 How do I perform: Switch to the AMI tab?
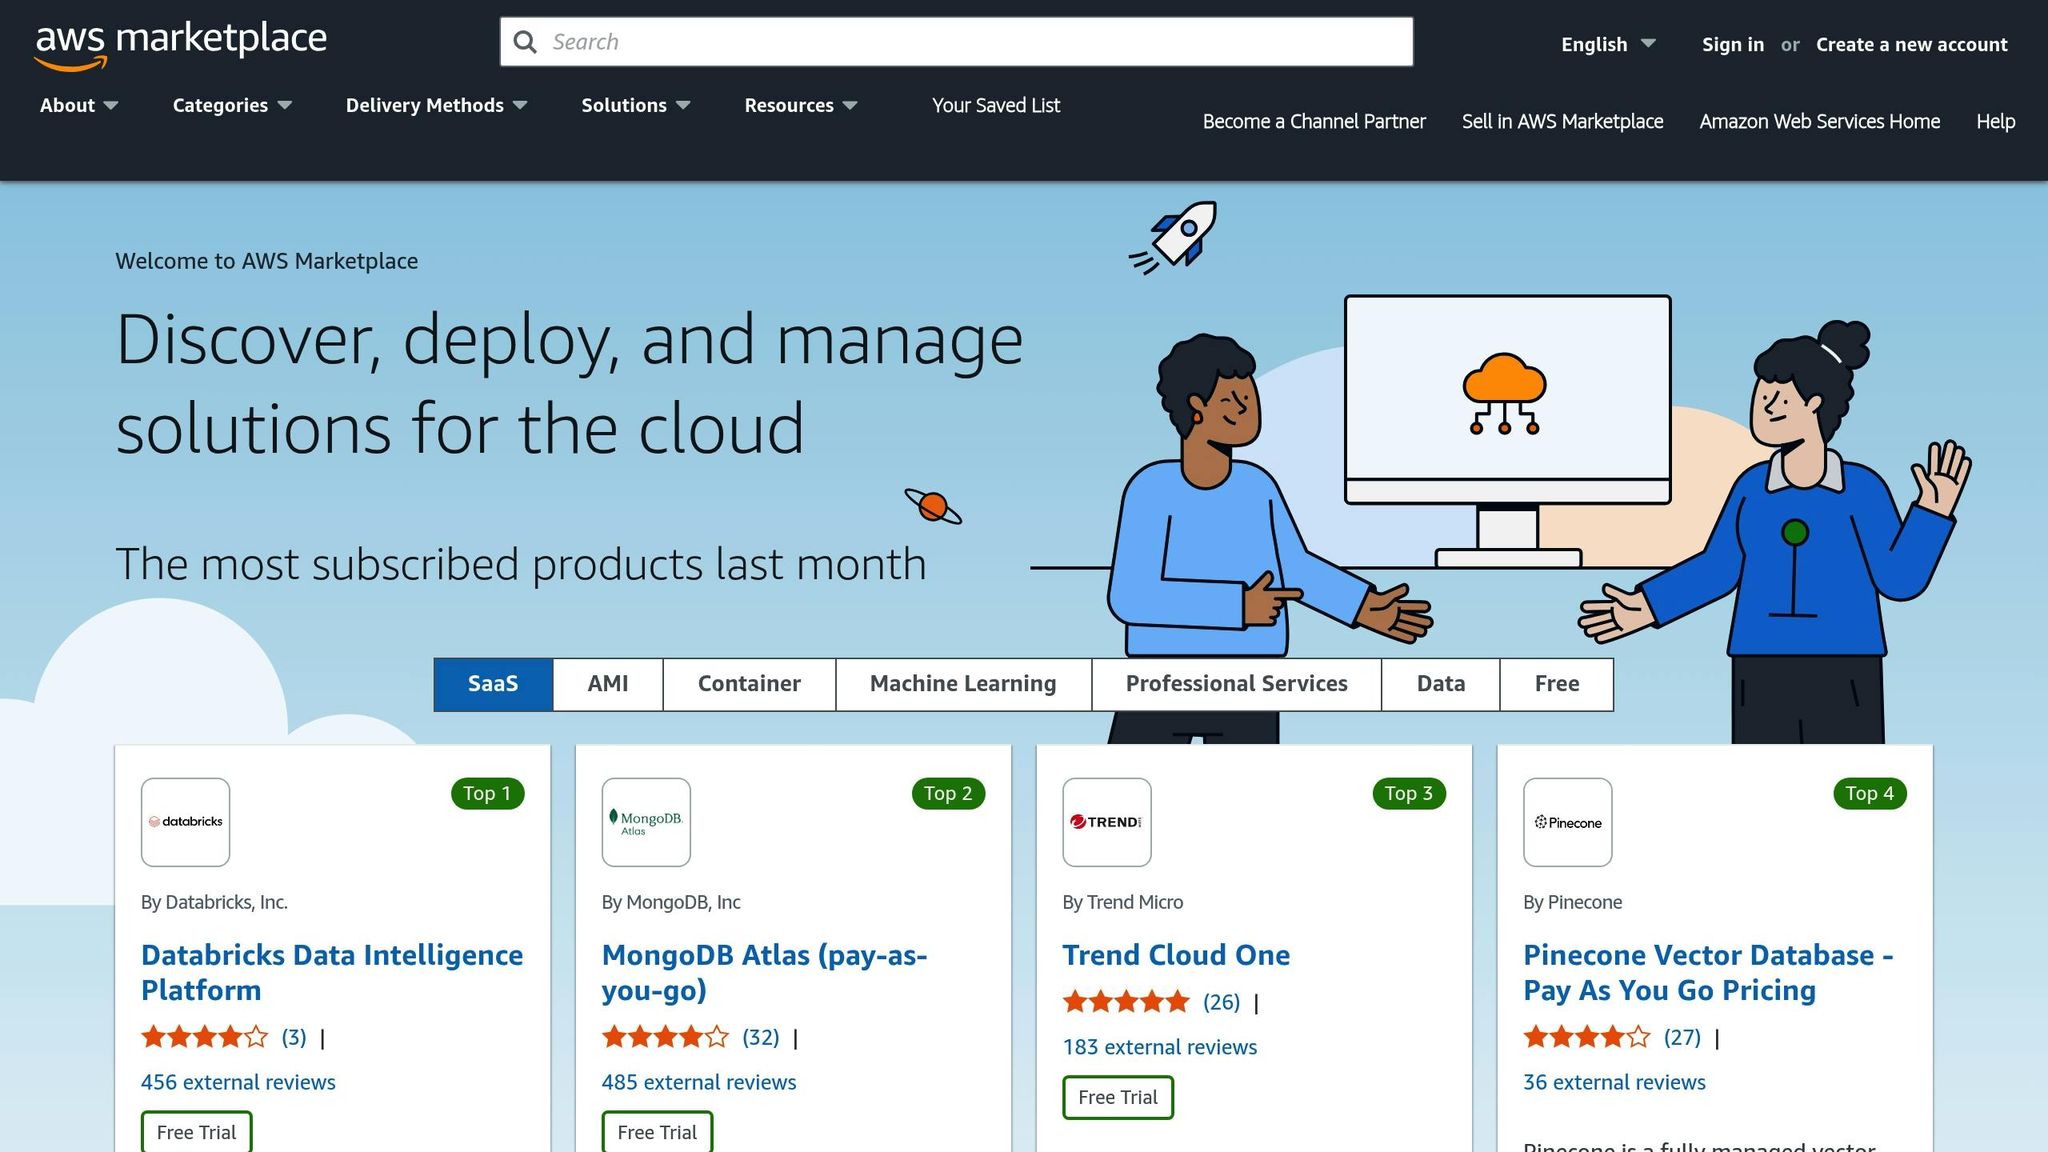[x=608, y=684]
